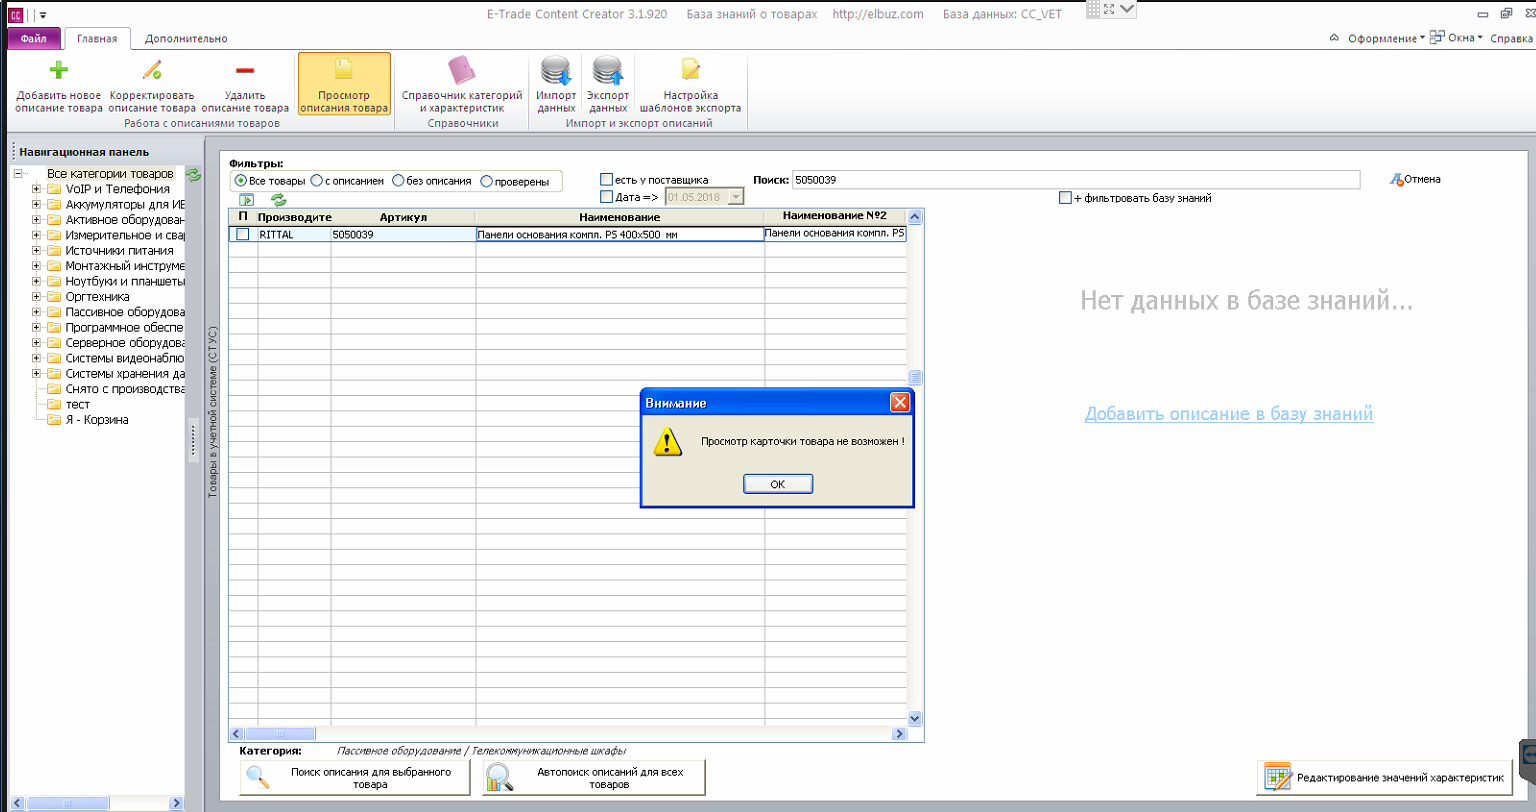1536x812 pixels.
Task: Click the Import data database icon
Action: point(556,71)
